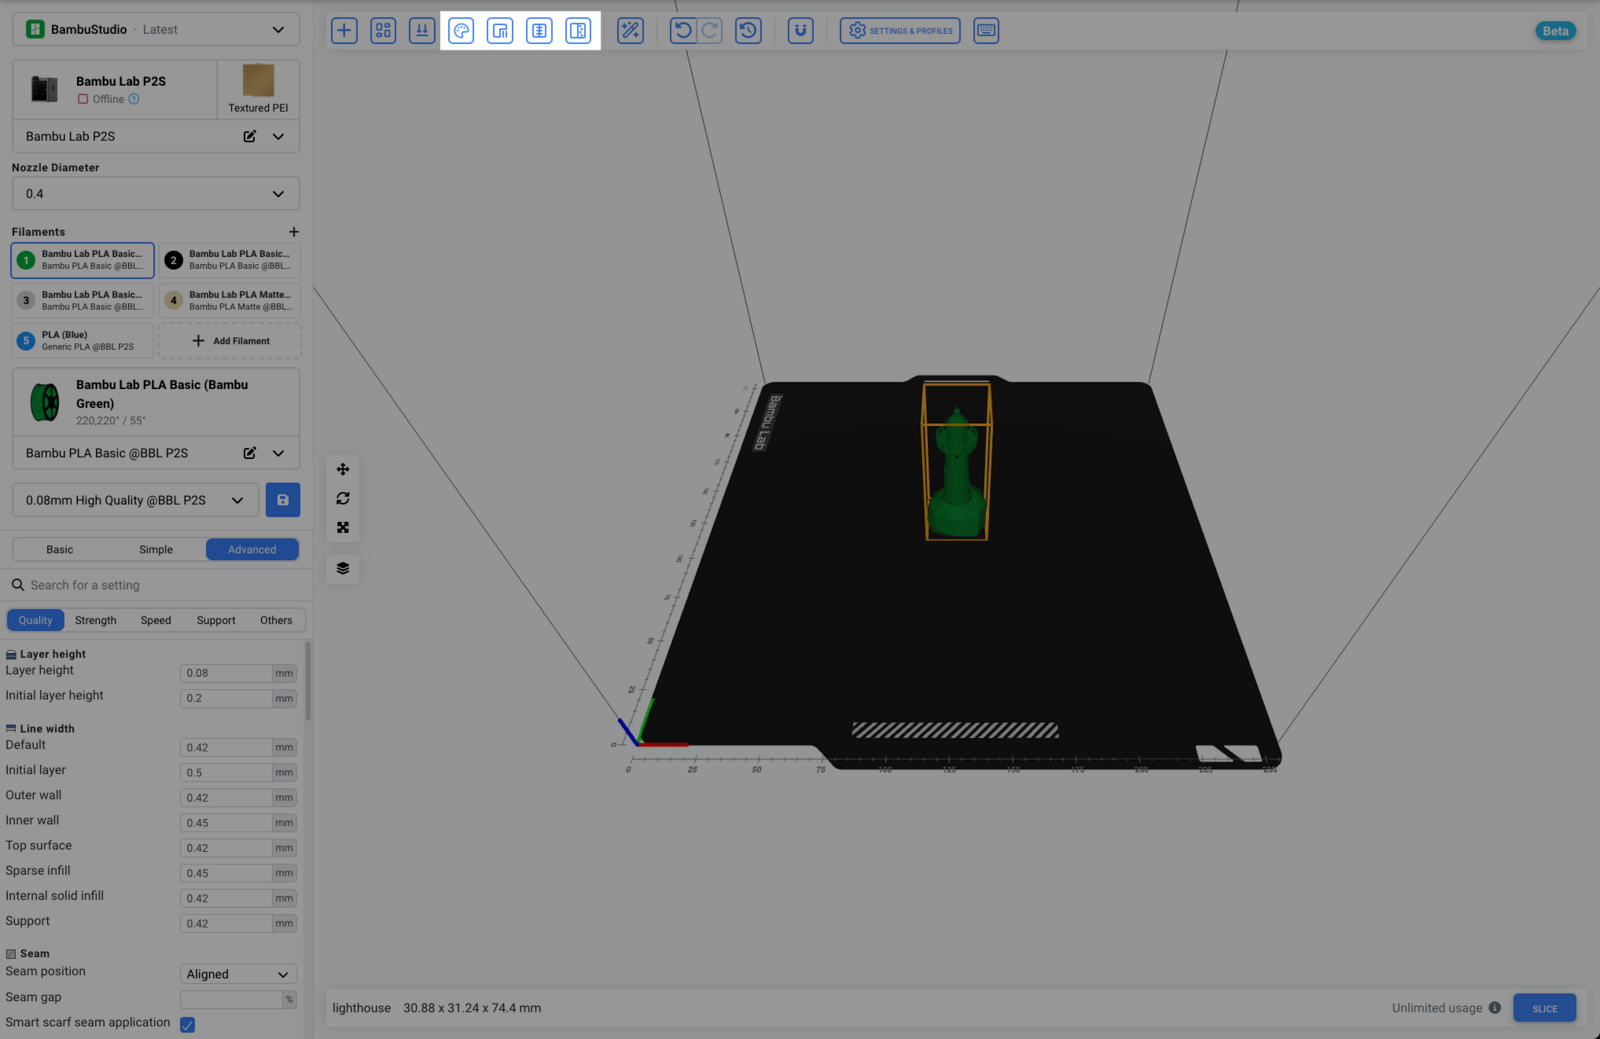Click the support painting toolbar icon
The image size is (1600, 1039).
(500, 31)
